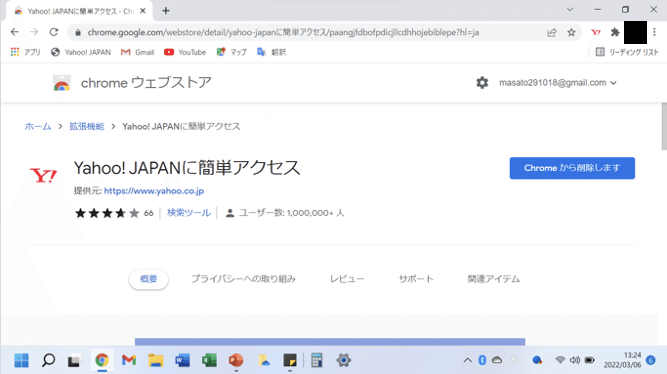667x374 pixels.
Task: Expand the masato291018@gmail.com account dropdown
Action: point(558,83)
